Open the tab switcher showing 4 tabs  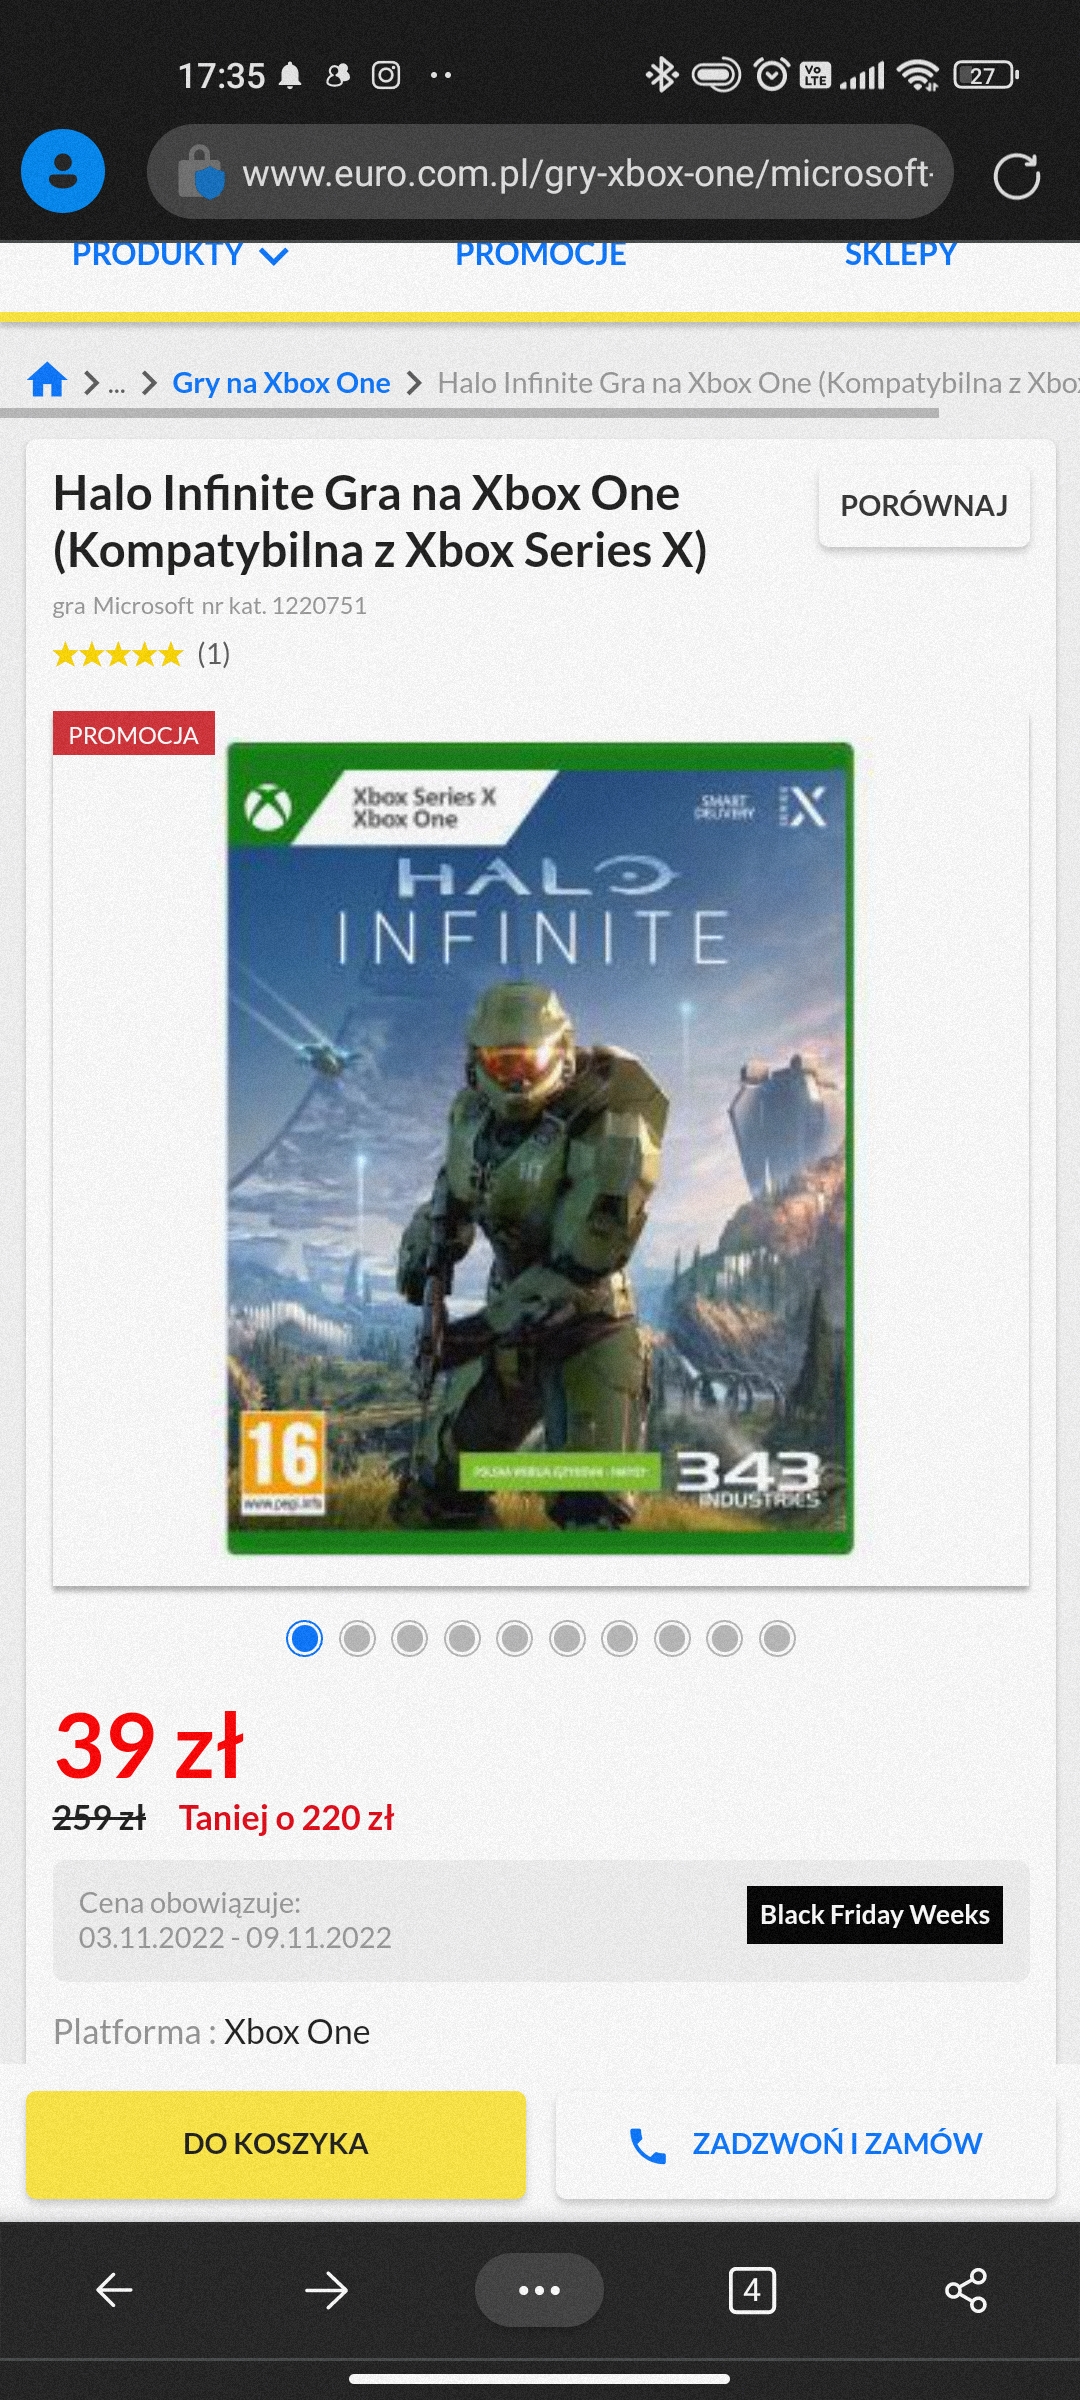pos(752,2289)
